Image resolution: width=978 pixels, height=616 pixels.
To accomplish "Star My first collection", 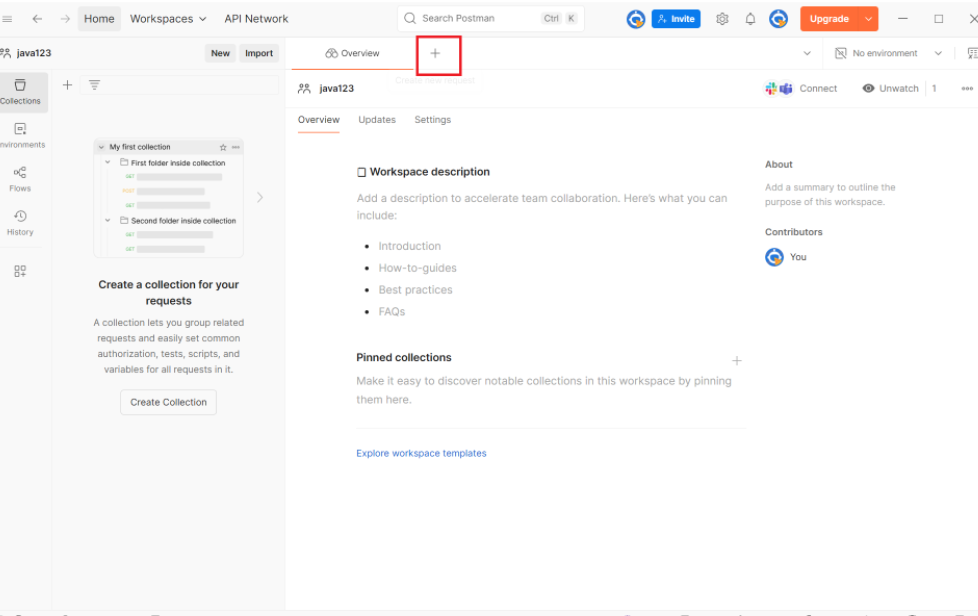I will click(x=223, y=147).
